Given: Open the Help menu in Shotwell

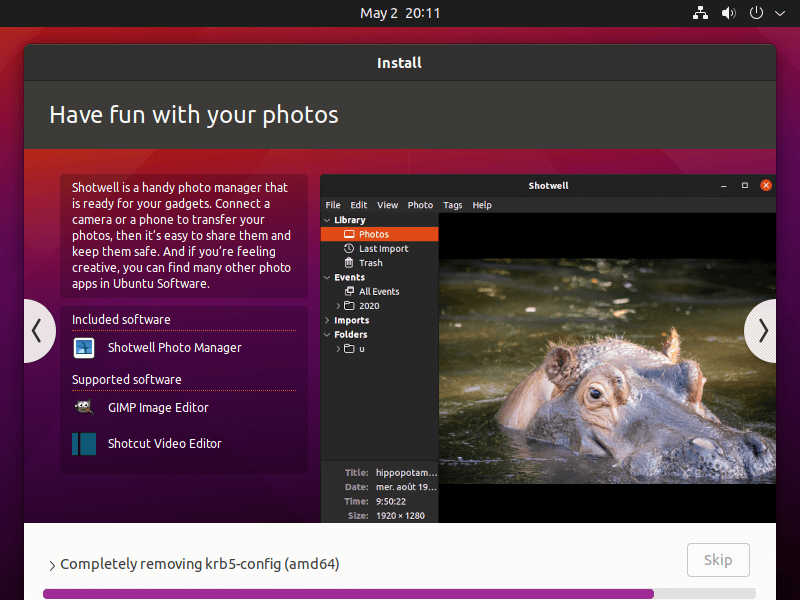Looking at the screenshot, I should [482, 205].
